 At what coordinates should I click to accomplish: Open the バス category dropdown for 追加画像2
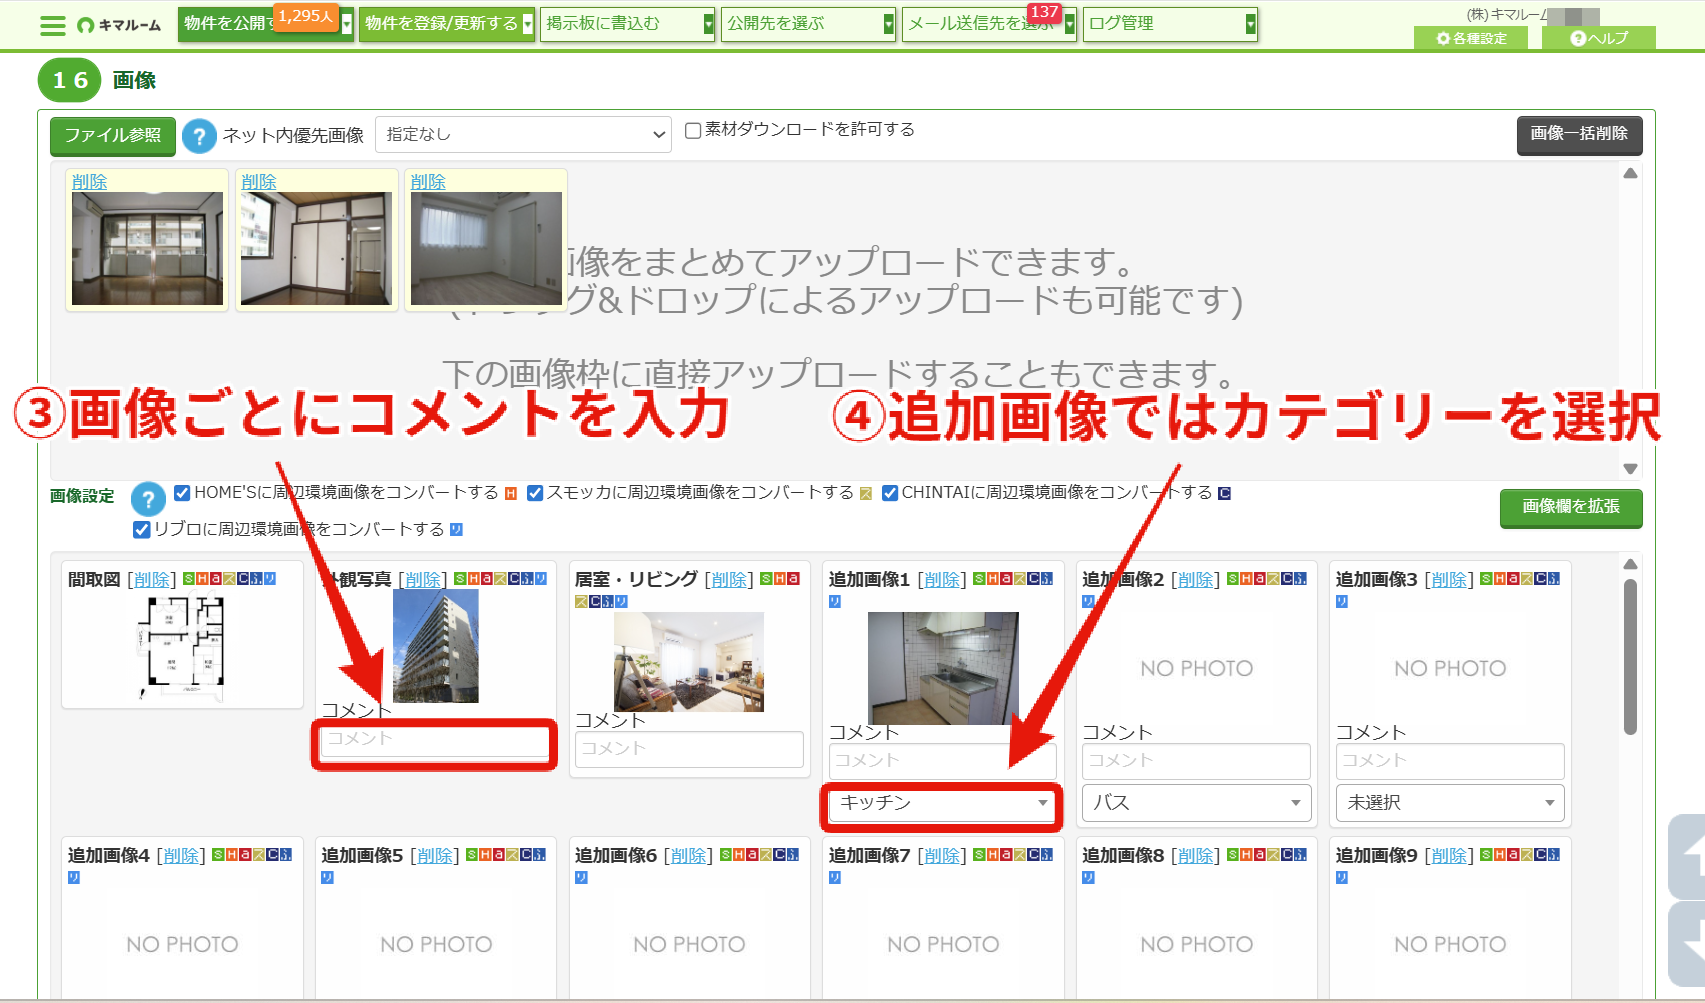(x=1196, y=803)
